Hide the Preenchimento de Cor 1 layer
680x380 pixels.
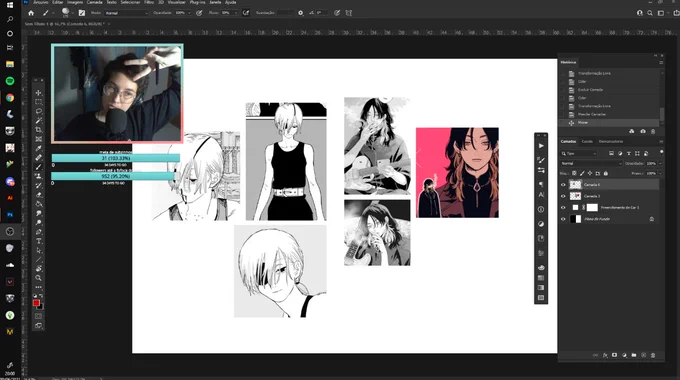tap(563, 207)
